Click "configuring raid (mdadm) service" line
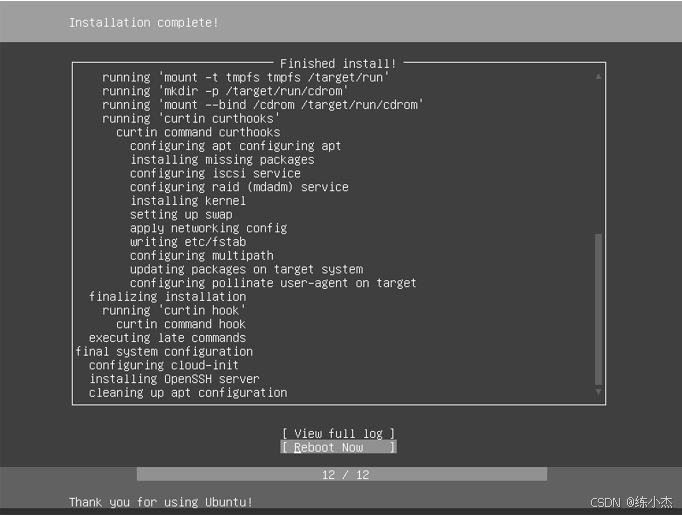682x517 pixels. coord(239,187)
